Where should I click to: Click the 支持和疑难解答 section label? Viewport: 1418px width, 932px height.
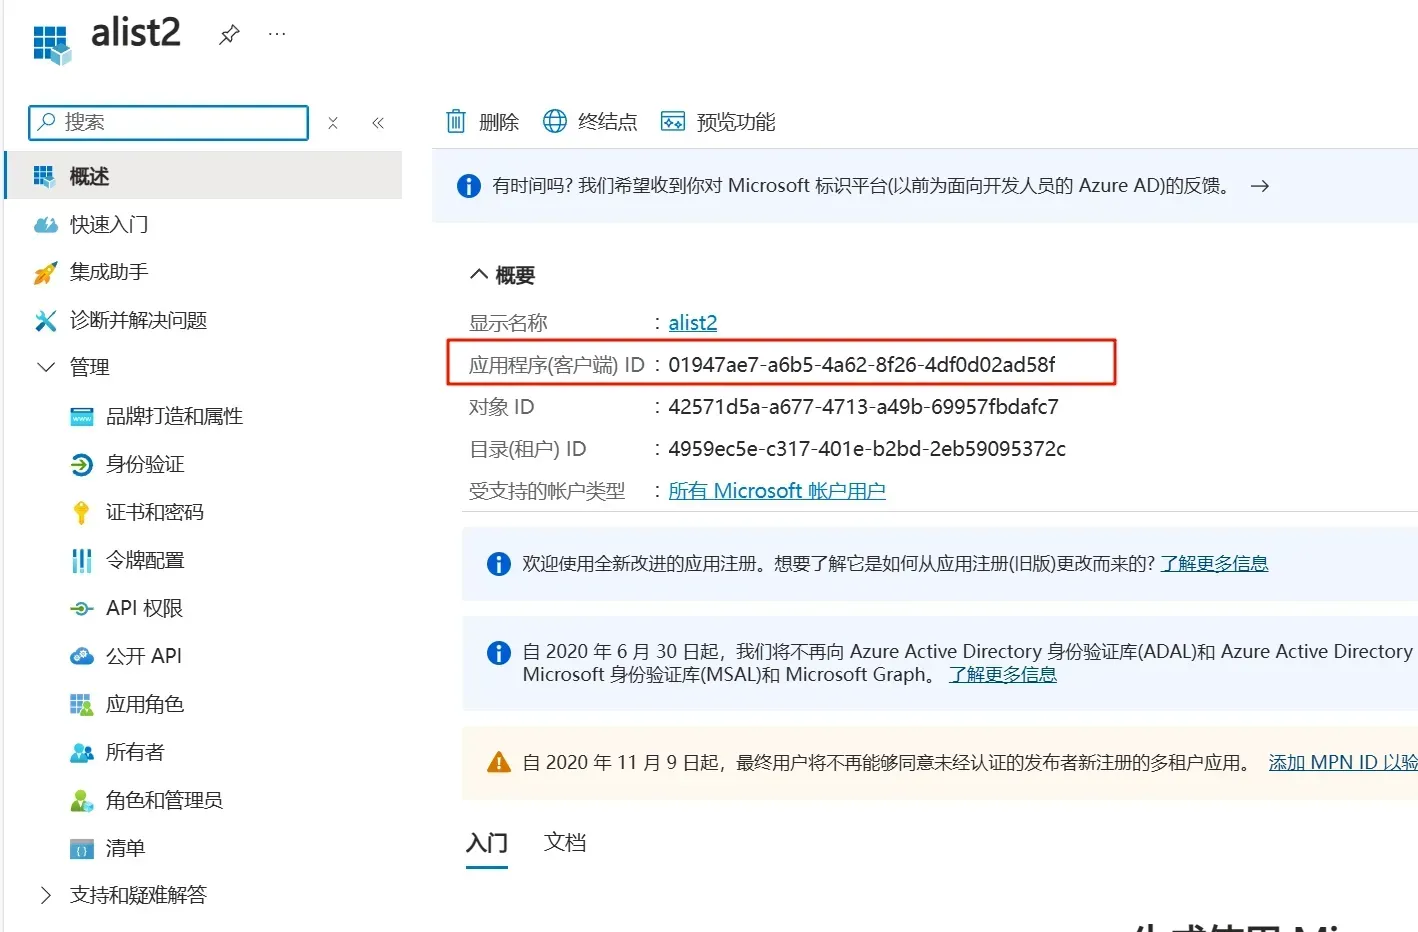[138, 895]
